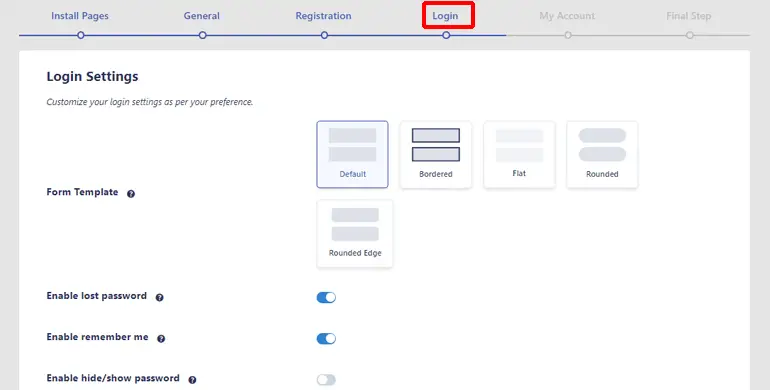Click help icon next to Enable remember me
This screenshot has height=390, width=770.
(x=161, y=338)
